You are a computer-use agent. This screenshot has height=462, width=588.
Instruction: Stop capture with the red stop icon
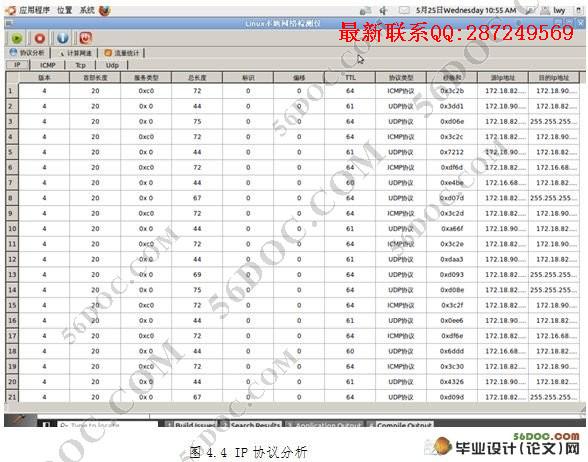(39, 38)
